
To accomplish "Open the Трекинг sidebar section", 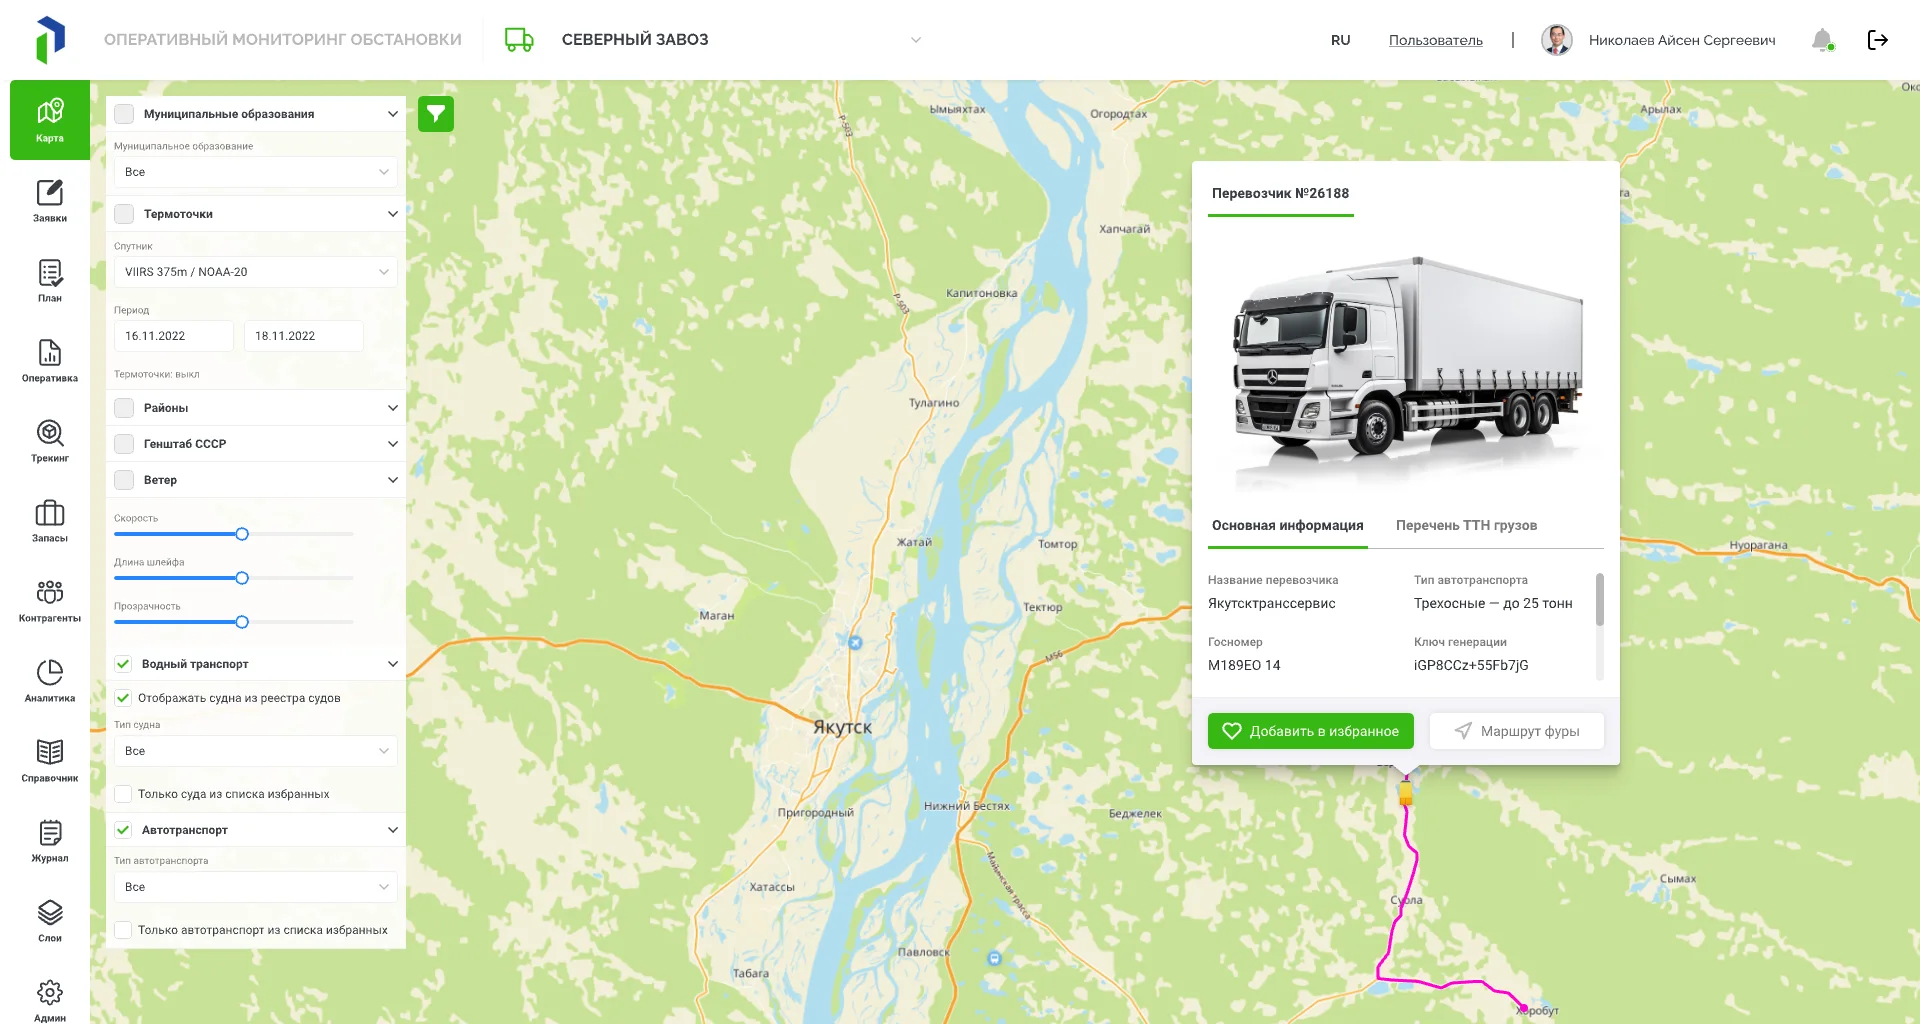I will click(x=50, y=440).
